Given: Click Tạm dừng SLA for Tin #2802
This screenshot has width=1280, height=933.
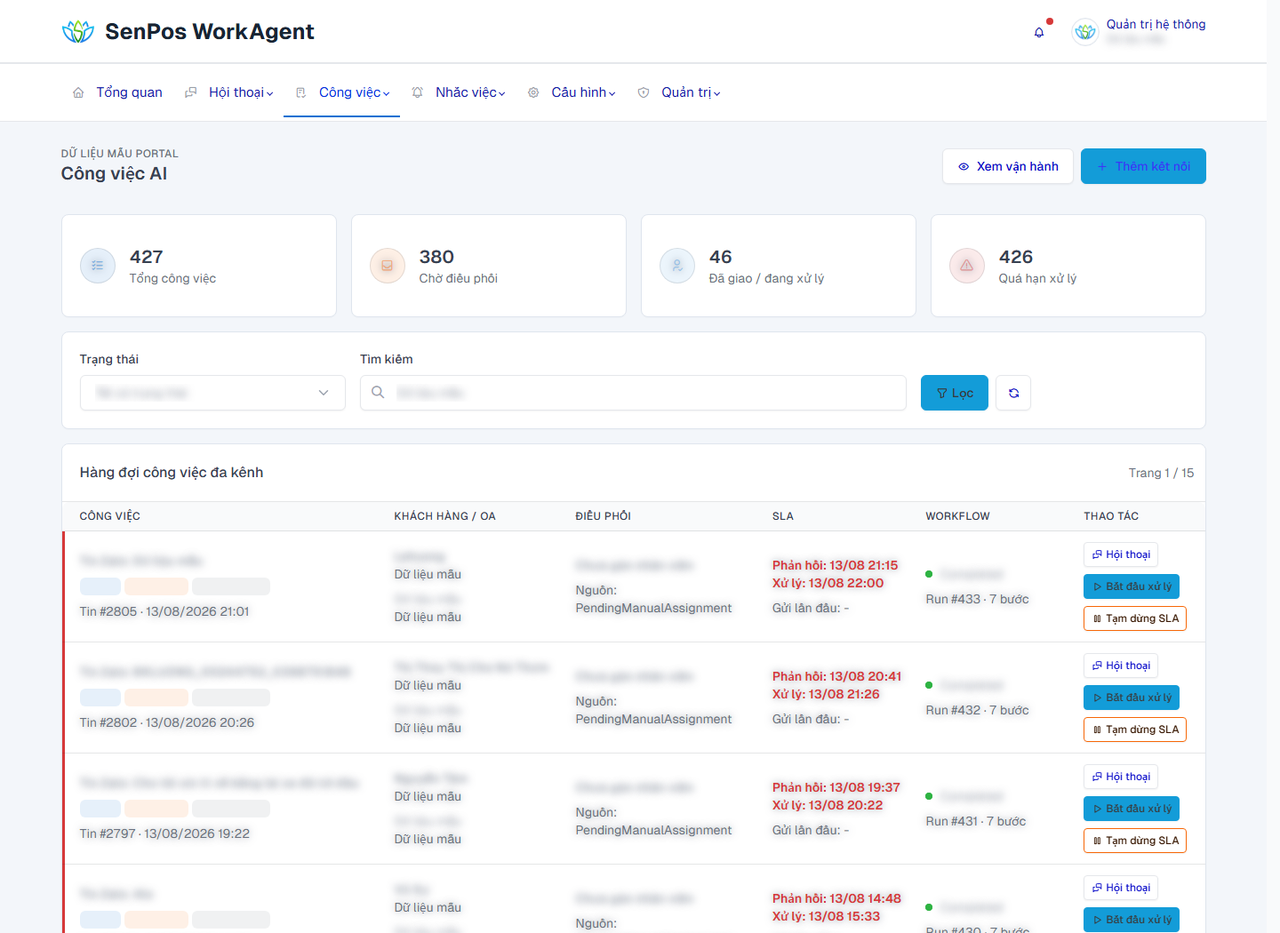Looking at the screenshot, I should pyautogui.click(x=1135, y=729).
